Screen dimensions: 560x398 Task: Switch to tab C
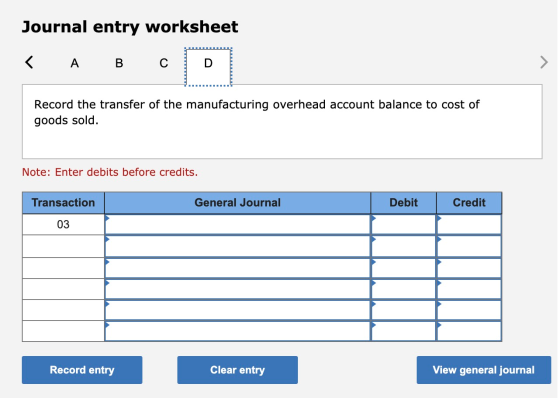coord(164,63)
